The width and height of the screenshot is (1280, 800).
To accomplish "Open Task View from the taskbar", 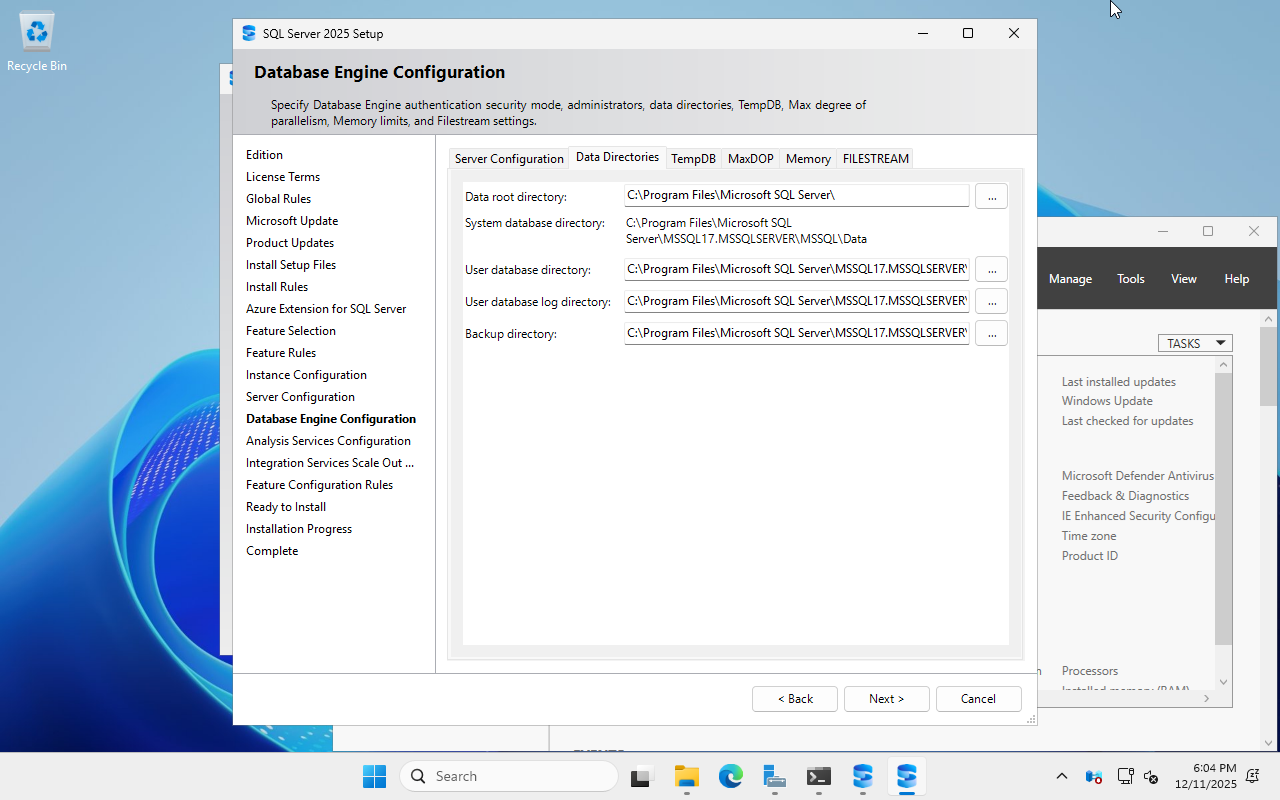I will [x=641, y=776].
